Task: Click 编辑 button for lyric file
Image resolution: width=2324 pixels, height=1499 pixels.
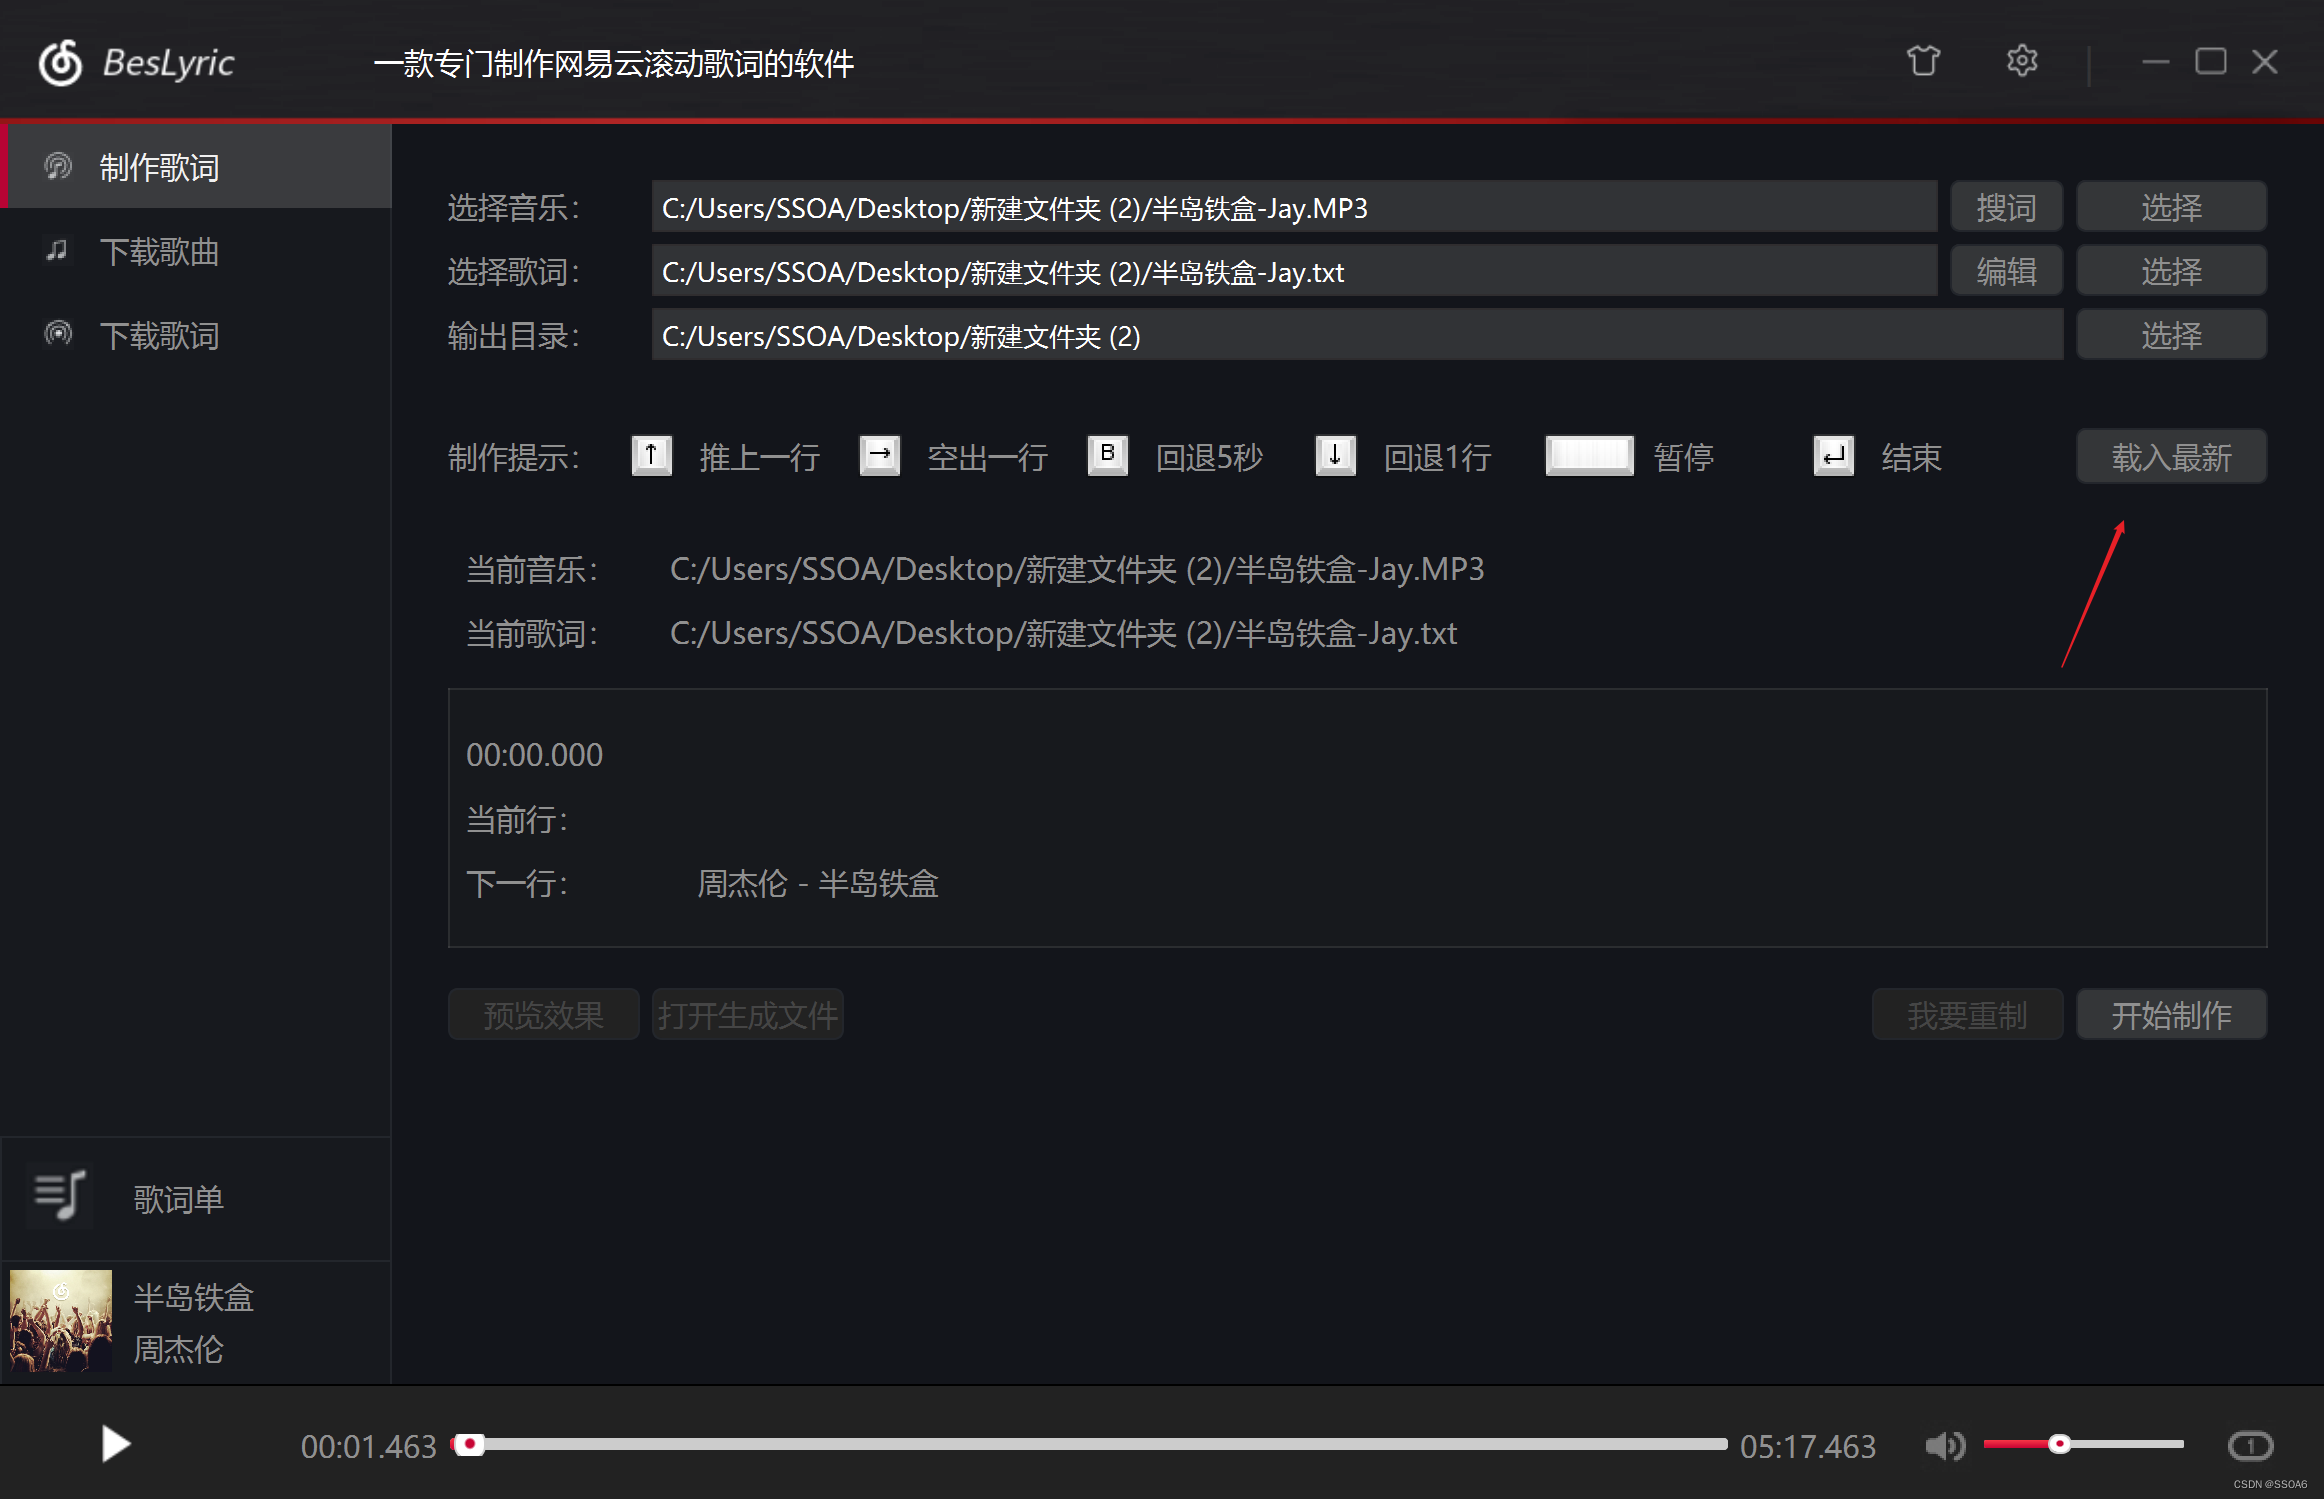Action: pyautogui.click(x=2005, y=272)
